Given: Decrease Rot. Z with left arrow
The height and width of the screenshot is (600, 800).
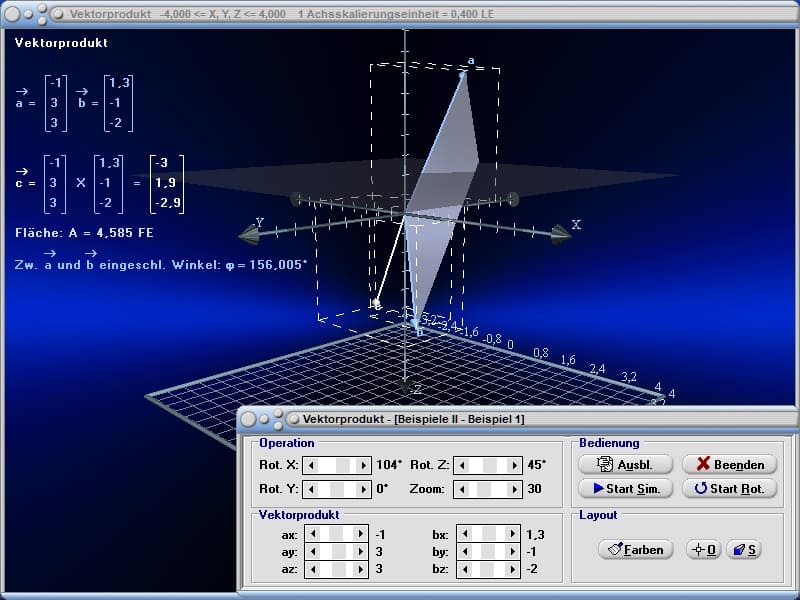Looking at the screenshot, I should tap(460, 465).
